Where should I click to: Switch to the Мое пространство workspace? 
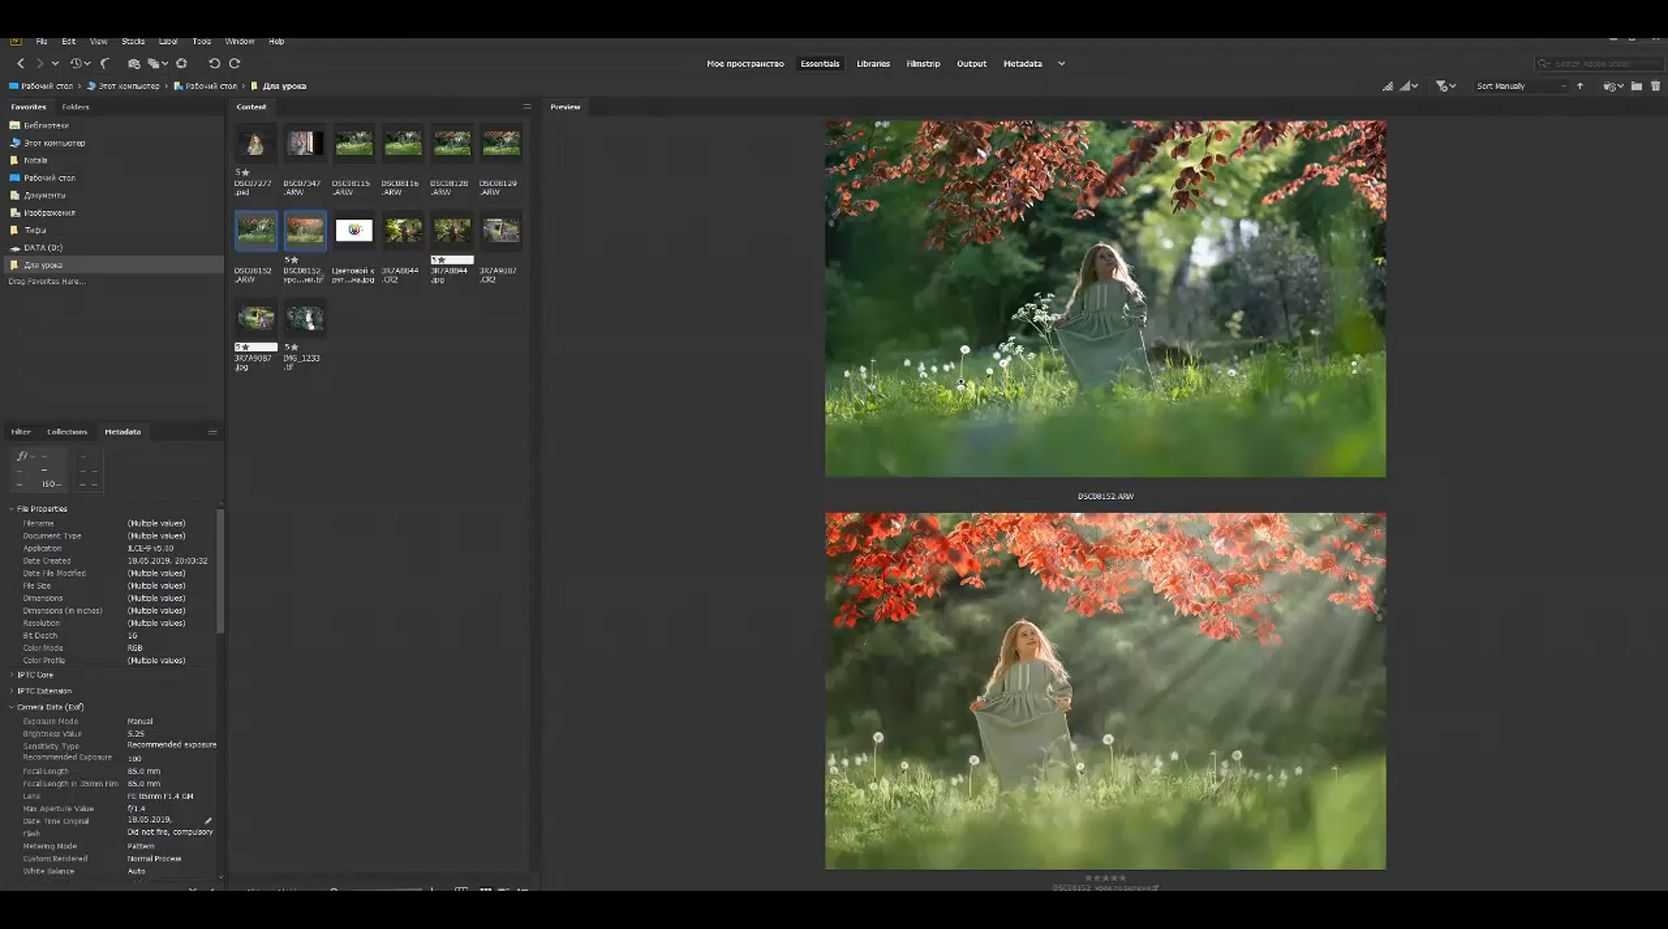click(x=745, y=64)
